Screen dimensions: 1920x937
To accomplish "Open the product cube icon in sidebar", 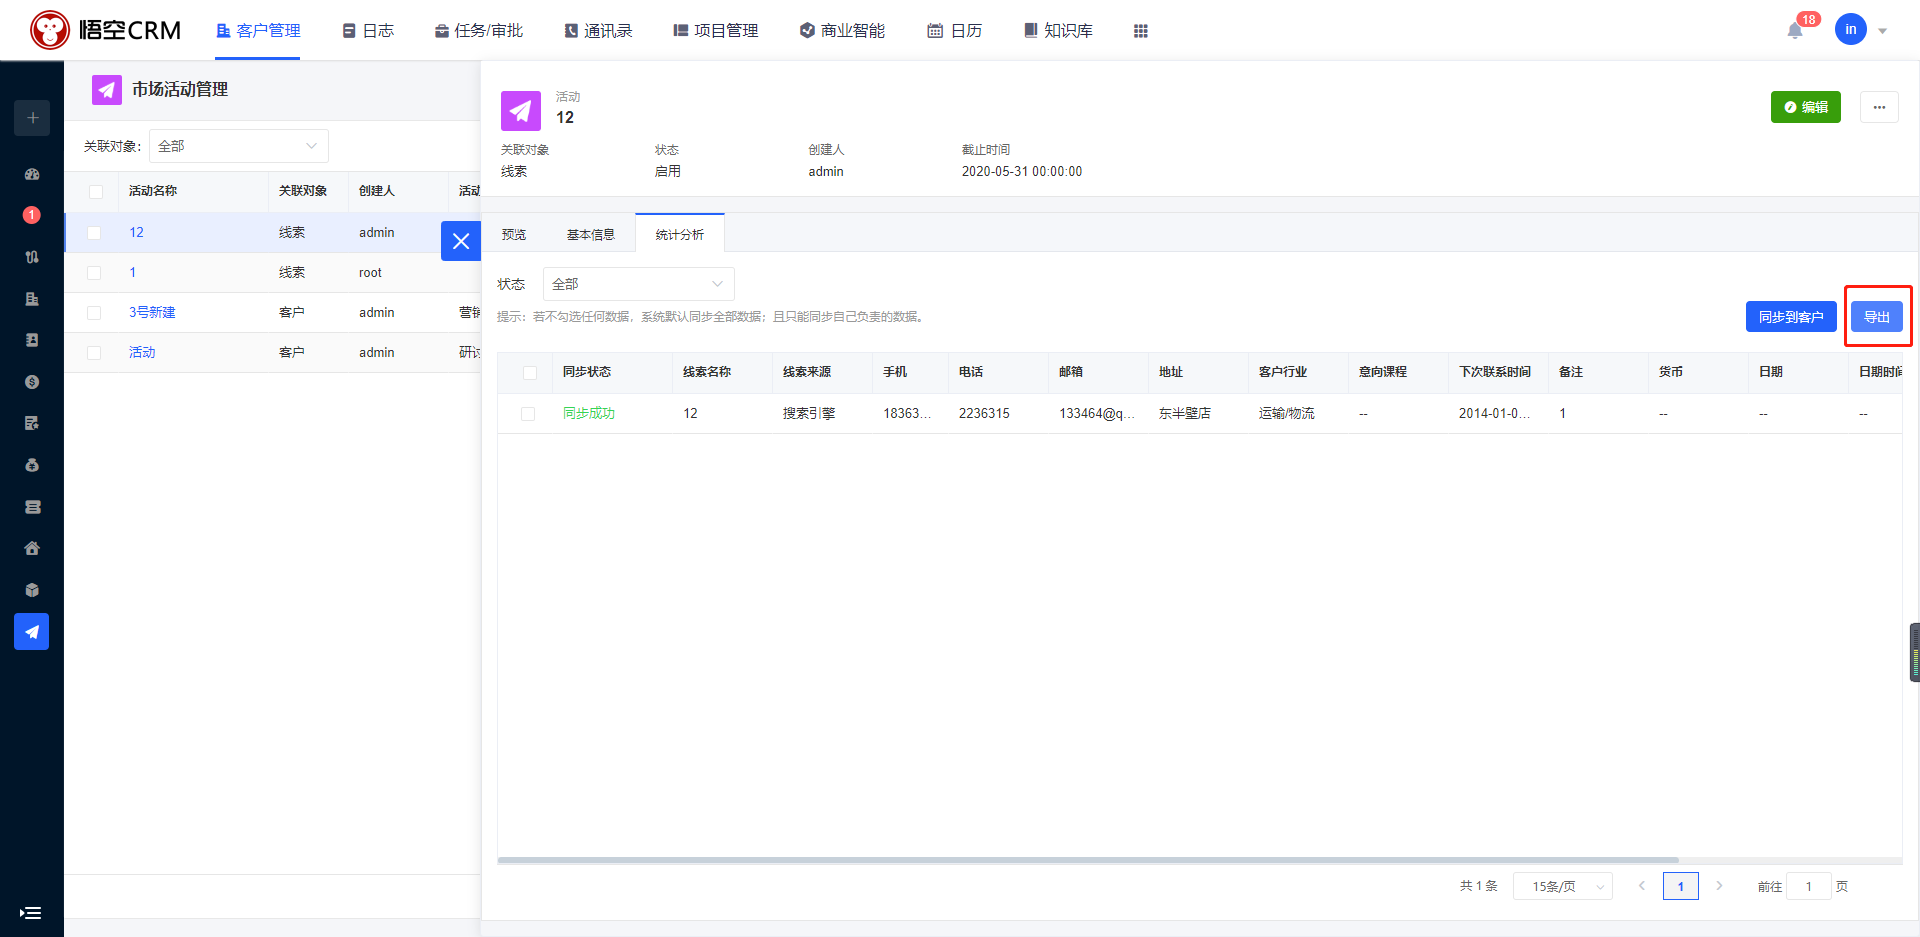I will [x=32, y=590].
